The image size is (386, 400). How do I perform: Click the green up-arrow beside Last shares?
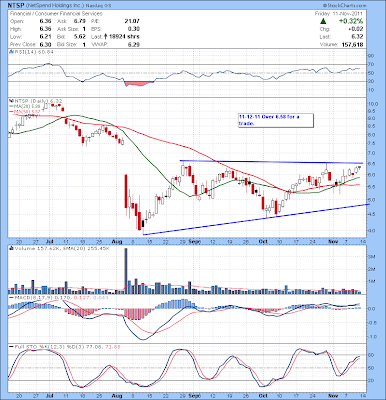coord(106,36)
